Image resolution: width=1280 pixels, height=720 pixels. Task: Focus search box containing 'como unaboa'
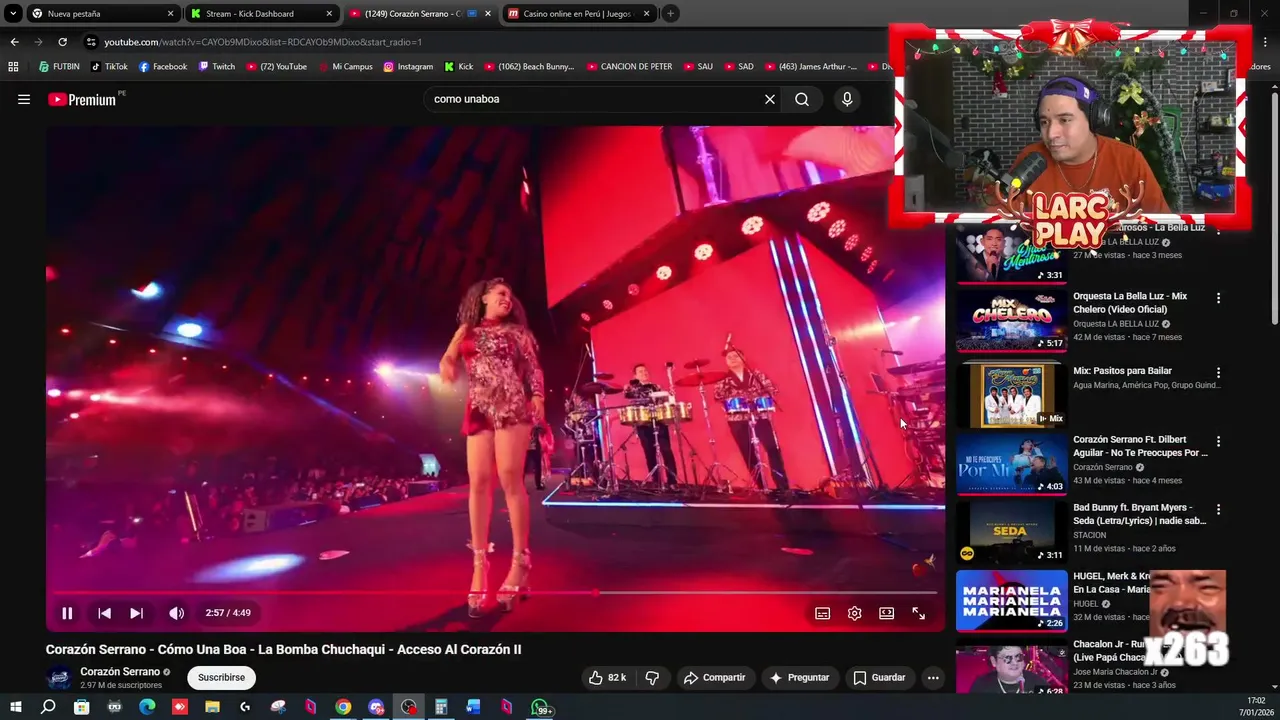pyautogui.click(x=590, y=99)
